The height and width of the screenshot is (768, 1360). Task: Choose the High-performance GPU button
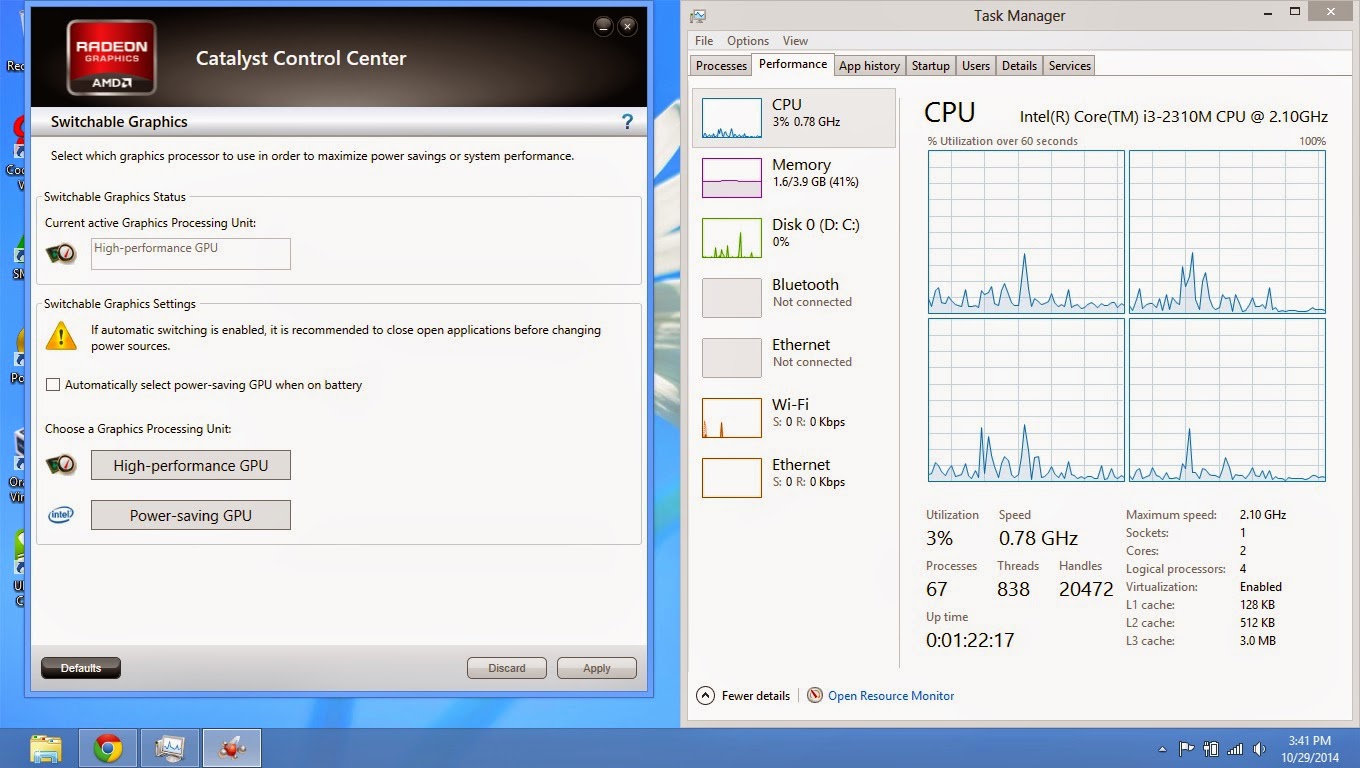point(191,465)
